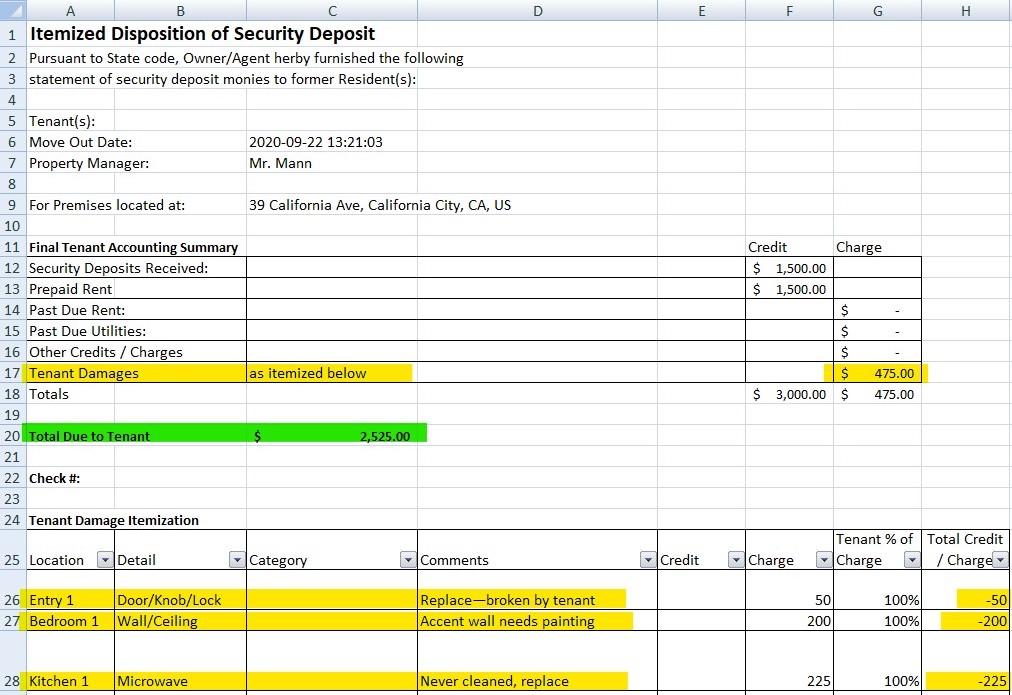1012x695 pixels.
Task: Click the 'Prepaid Rent' label cell
Action: tap(70, 289)
